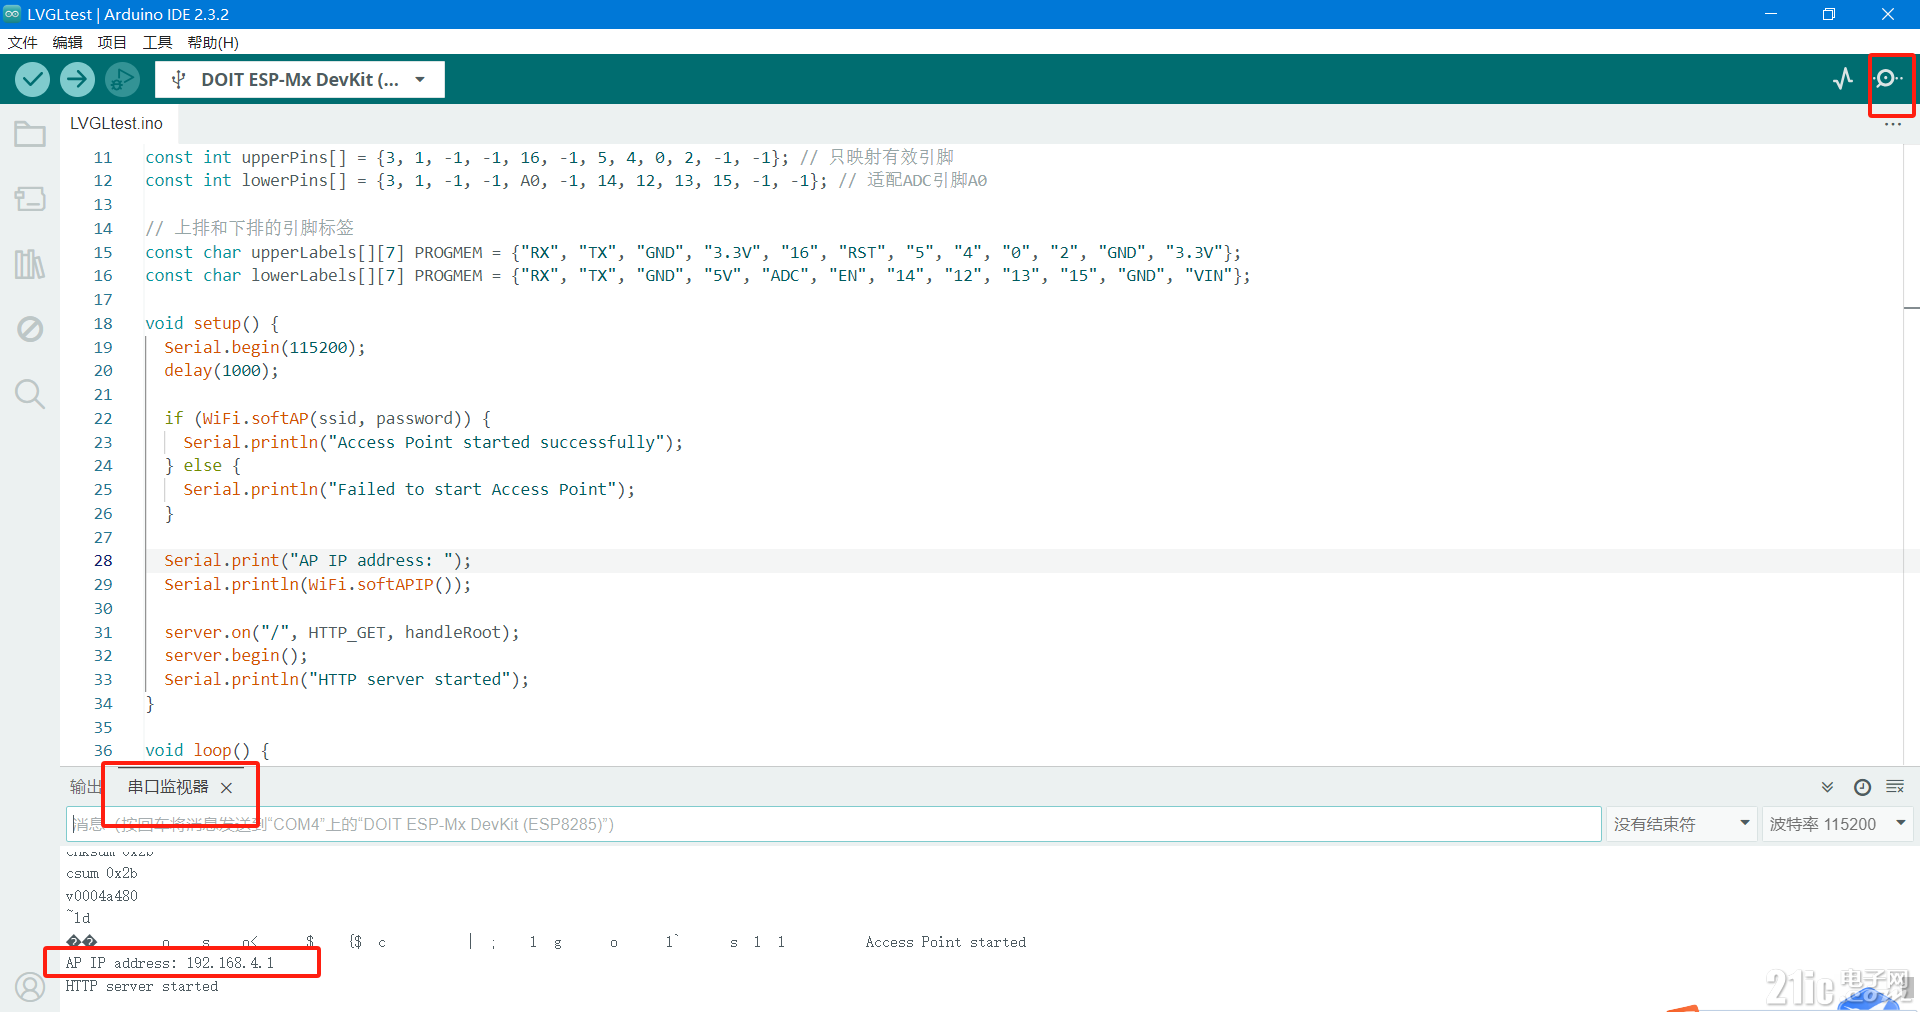The width and height of the screenshot is (1920, 1012).
Task: Open the Library Manager panel
Action: 30,264
